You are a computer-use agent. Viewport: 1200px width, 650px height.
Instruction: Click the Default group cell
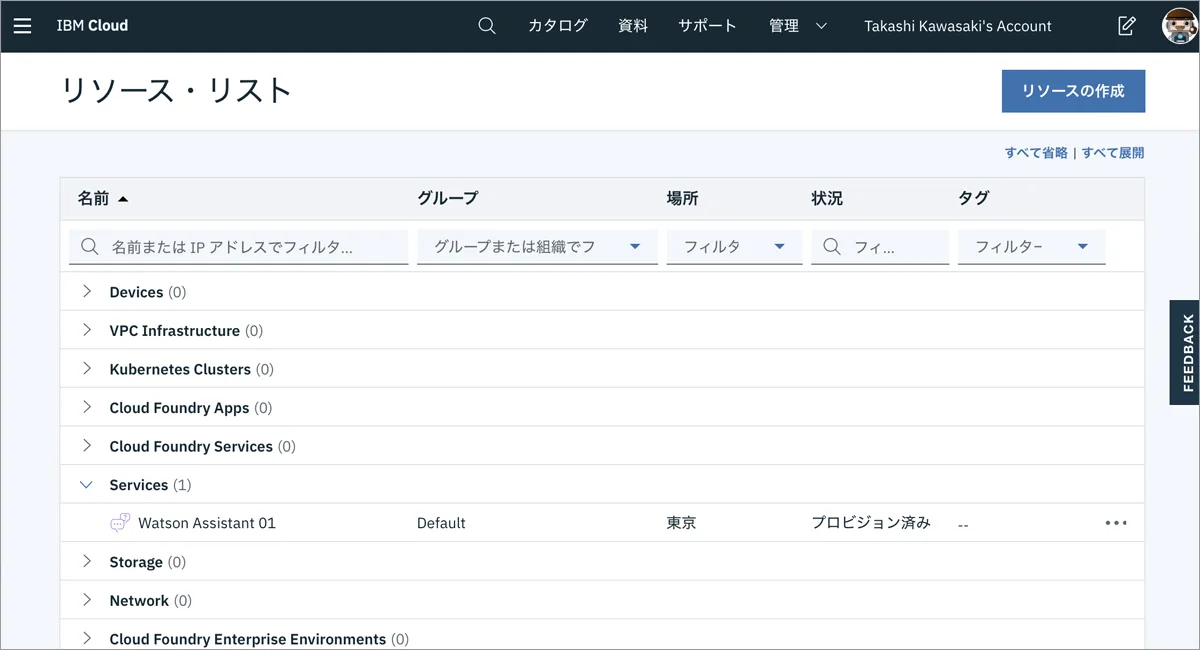[x=441, y=523]
